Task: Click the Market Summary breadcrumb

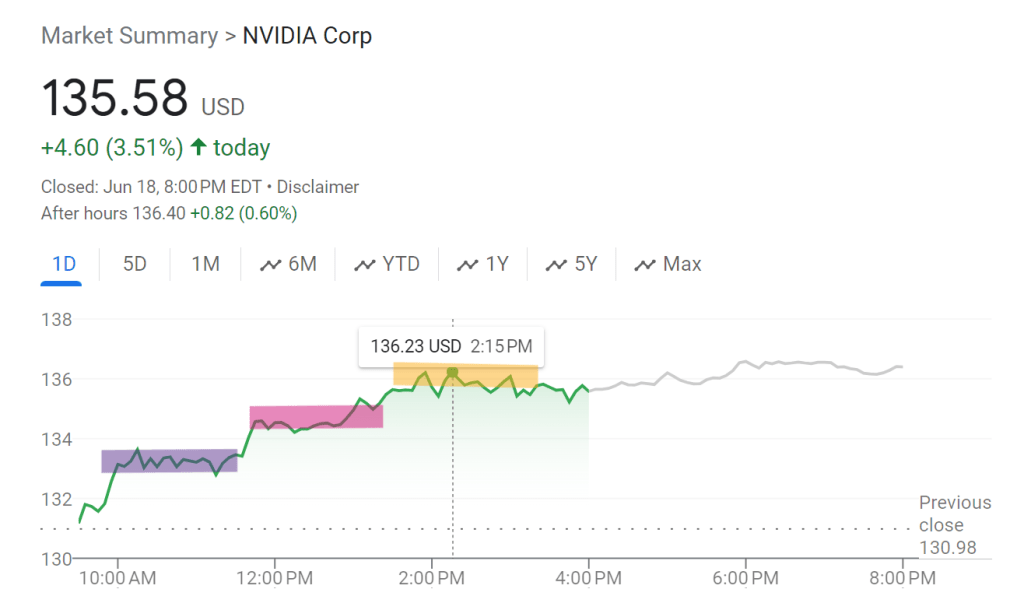Action: (x=129, y=37)
